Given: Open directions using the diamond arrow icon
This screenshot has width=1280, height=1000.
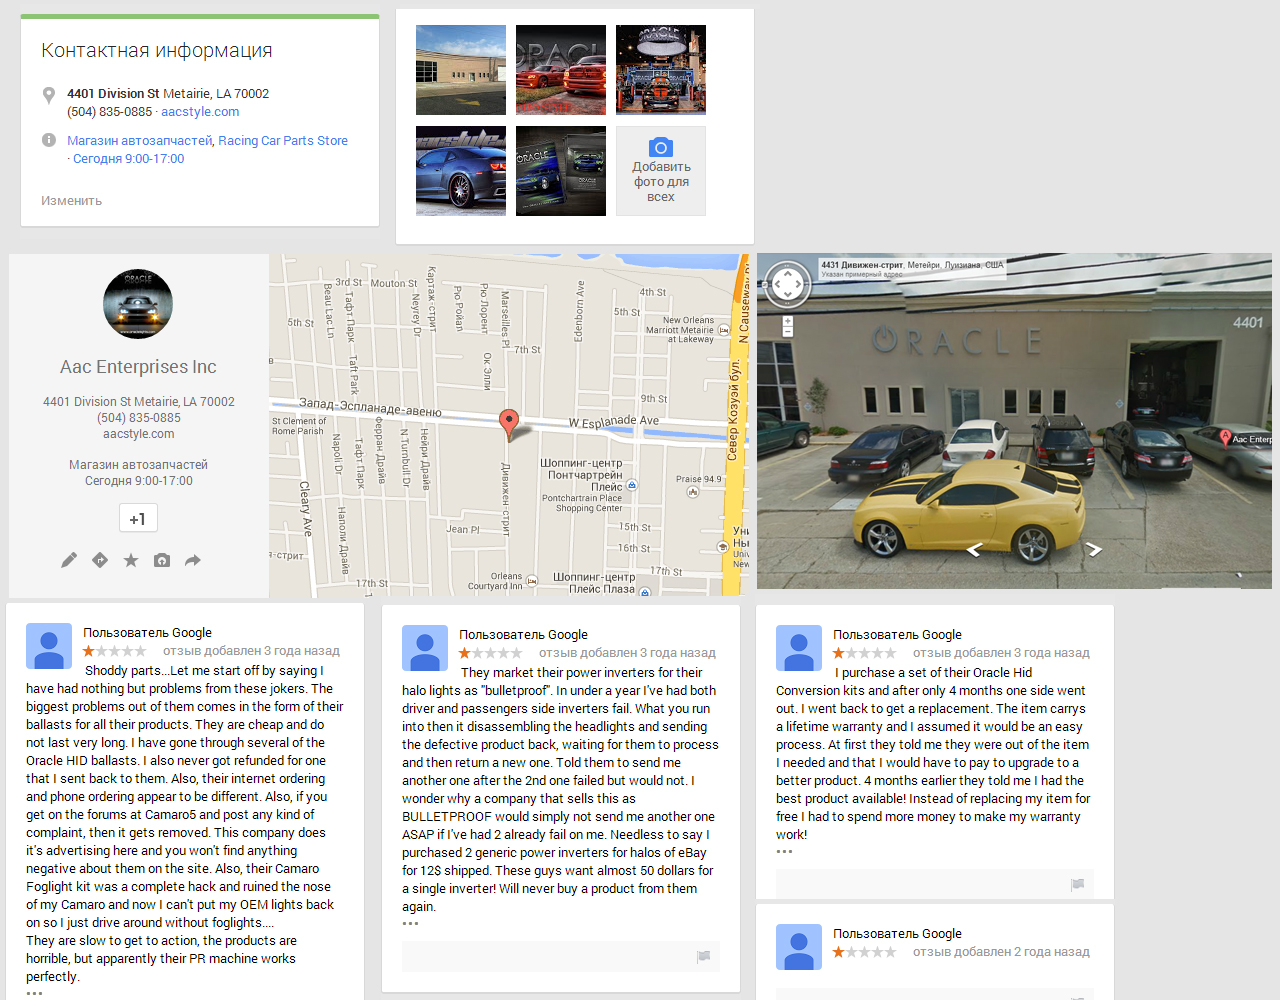Looking at the screenshot, I should 100,560.
